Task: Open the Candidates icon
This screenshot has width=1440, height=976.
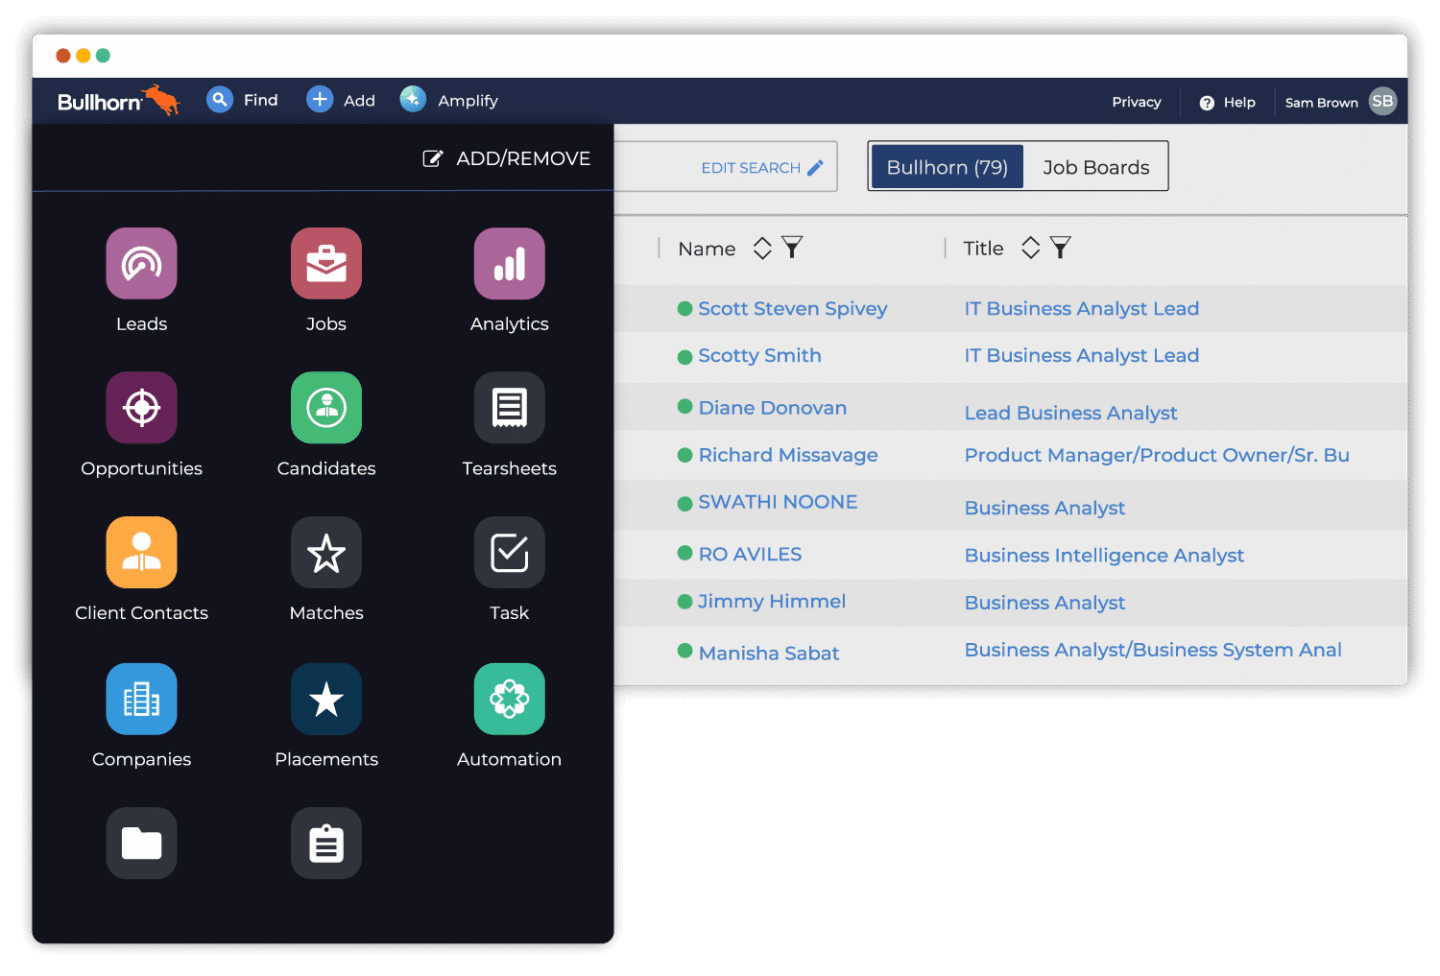Action: [326, 408]
